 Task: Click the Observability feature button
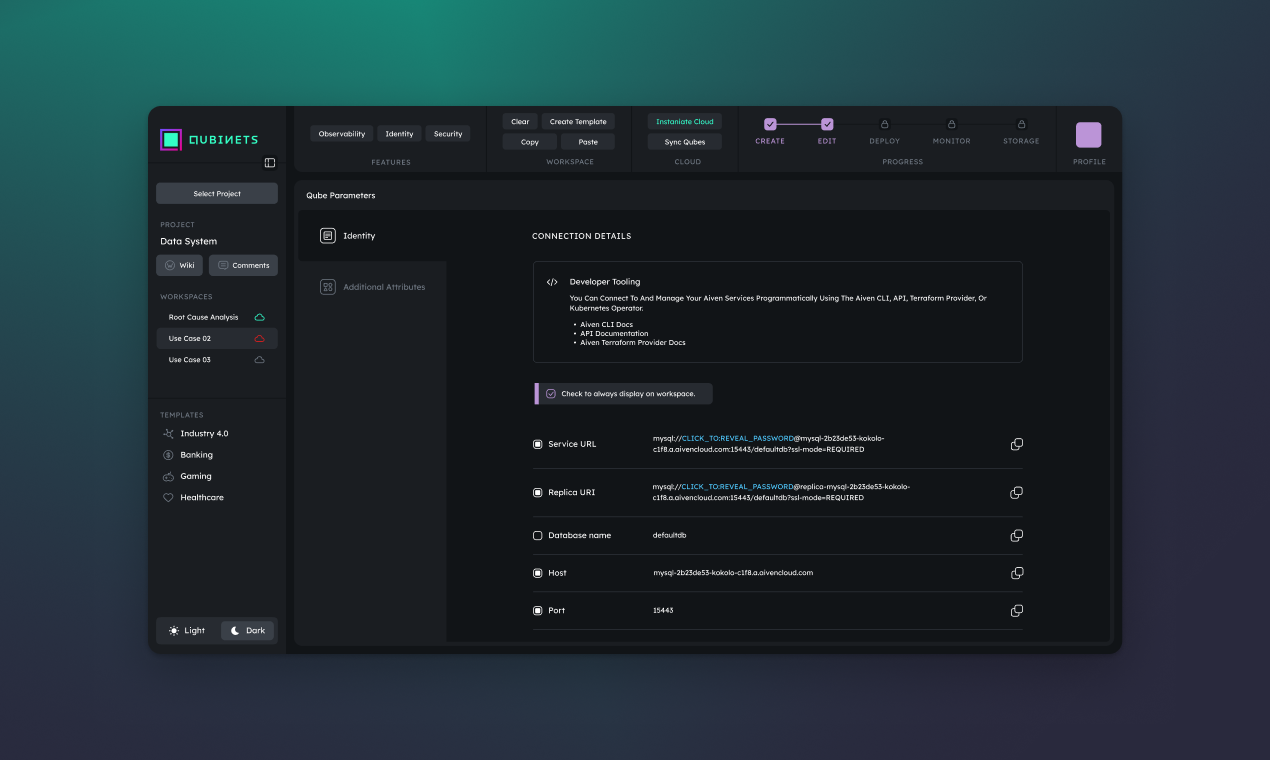(x=342, y=134)
